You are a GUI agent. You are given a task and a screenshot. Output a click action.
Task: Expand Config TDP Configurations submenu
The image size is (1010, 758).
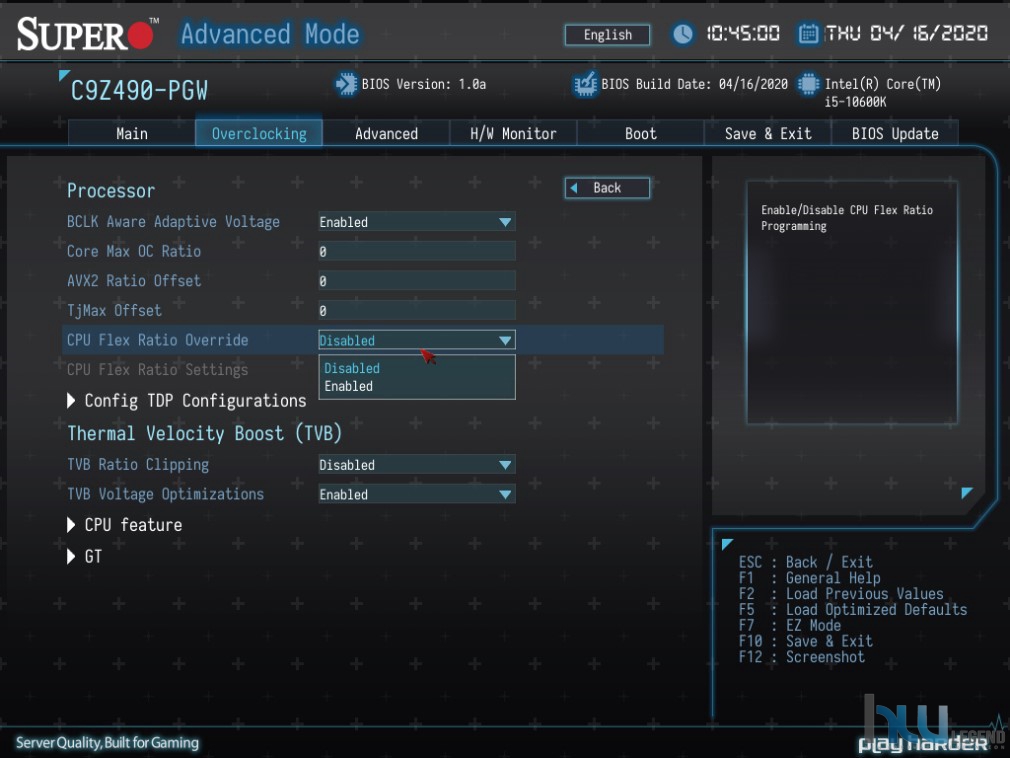(x=187, y=401)
